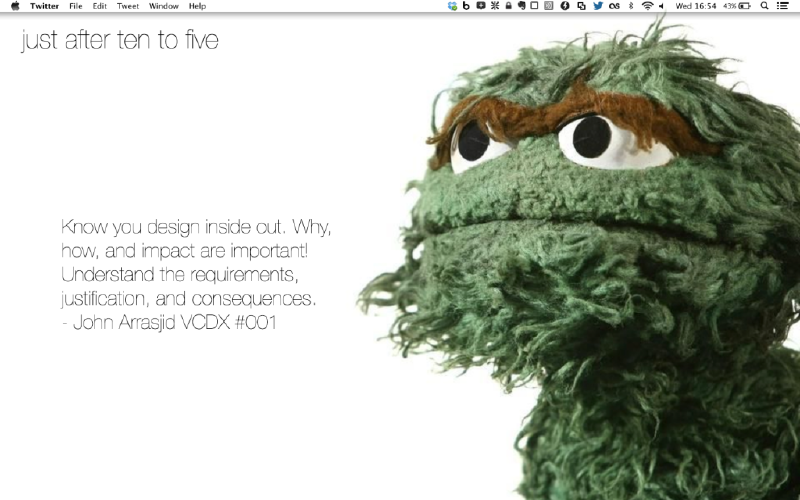Open the volume speaker menu

coord(662,6)
